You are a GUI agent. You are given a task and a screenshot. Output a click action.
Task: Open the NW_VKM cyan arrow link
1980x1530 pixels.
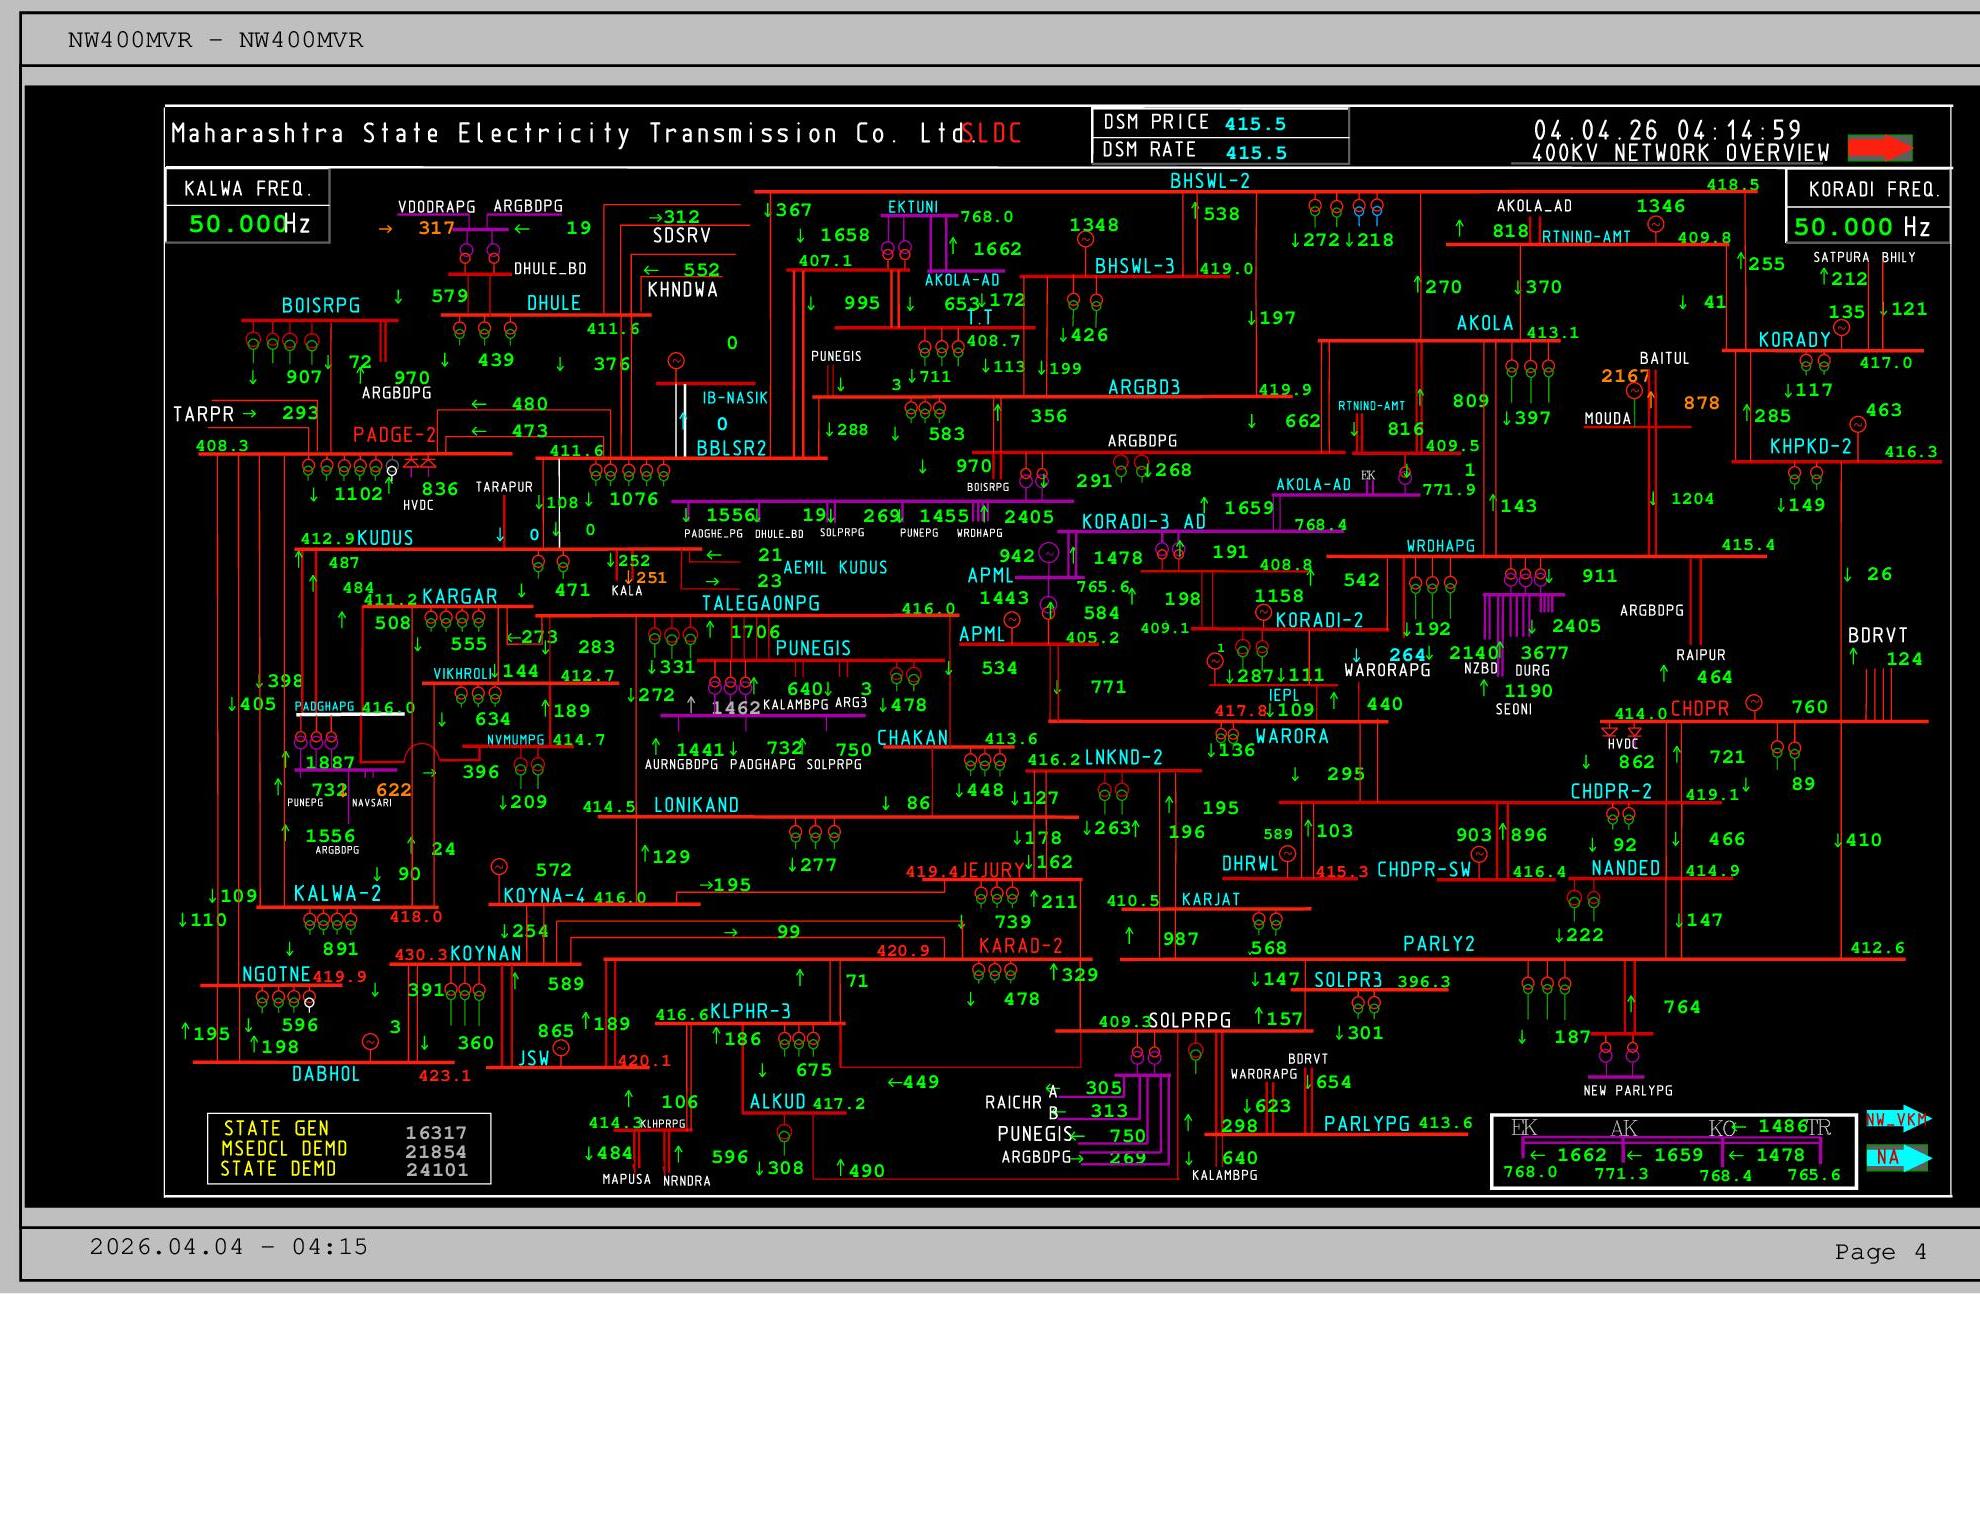click(1897, 1119)
